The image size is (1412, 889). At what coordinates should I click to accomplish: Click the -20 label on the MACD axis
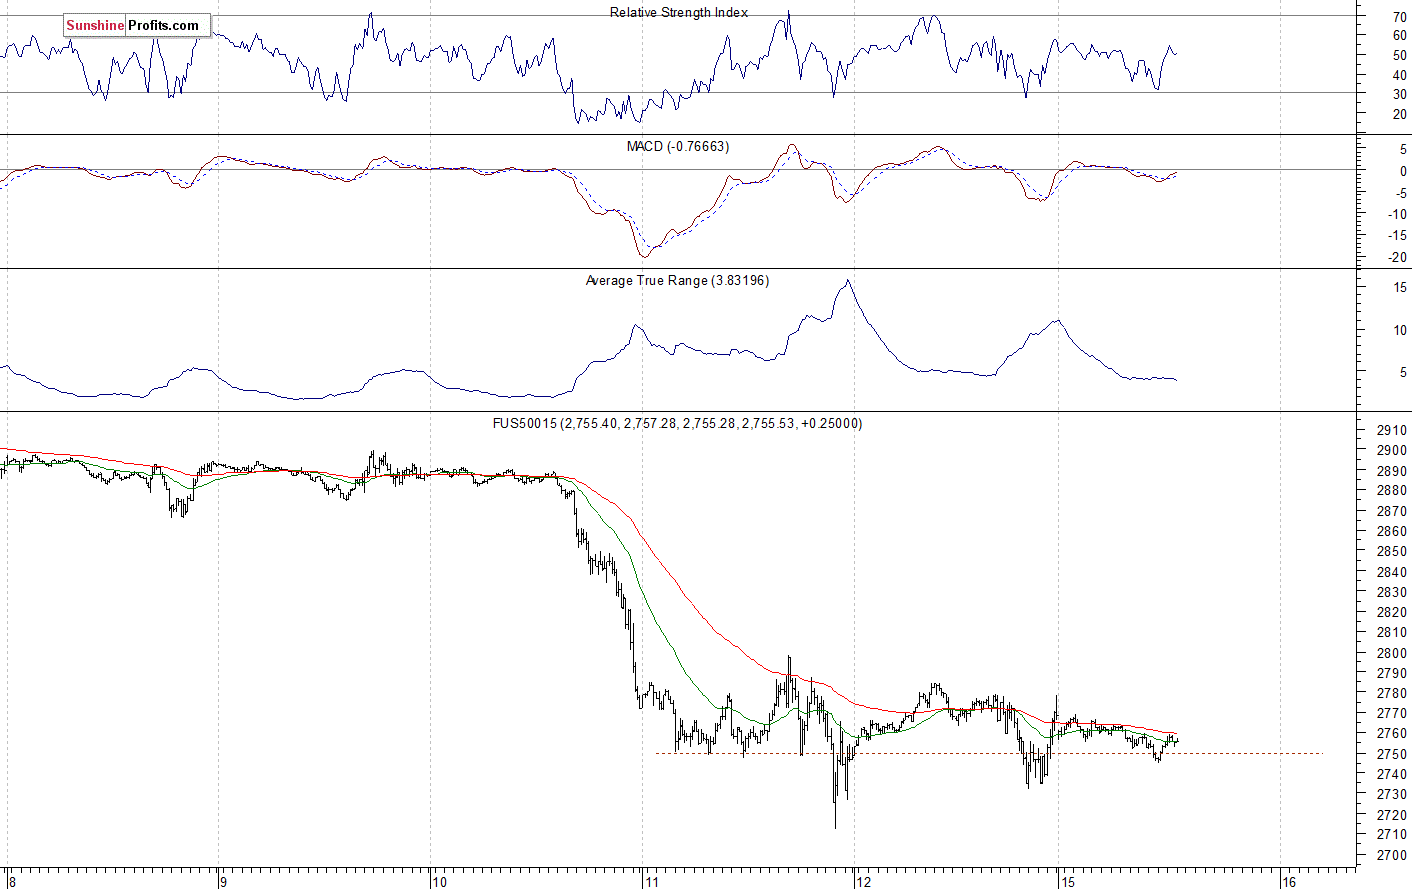pos(1397,258)
